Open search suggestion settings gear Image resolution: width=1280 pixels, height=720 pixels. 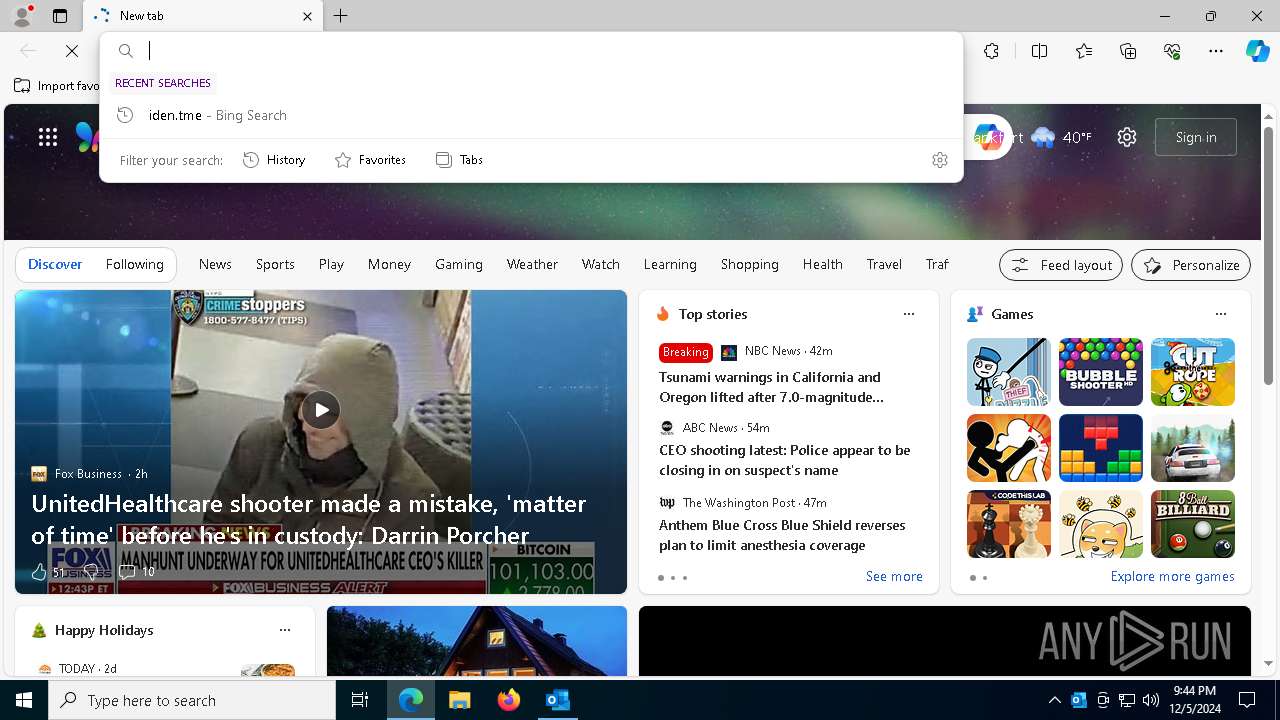pyautogui.click(x=939, y=160)
